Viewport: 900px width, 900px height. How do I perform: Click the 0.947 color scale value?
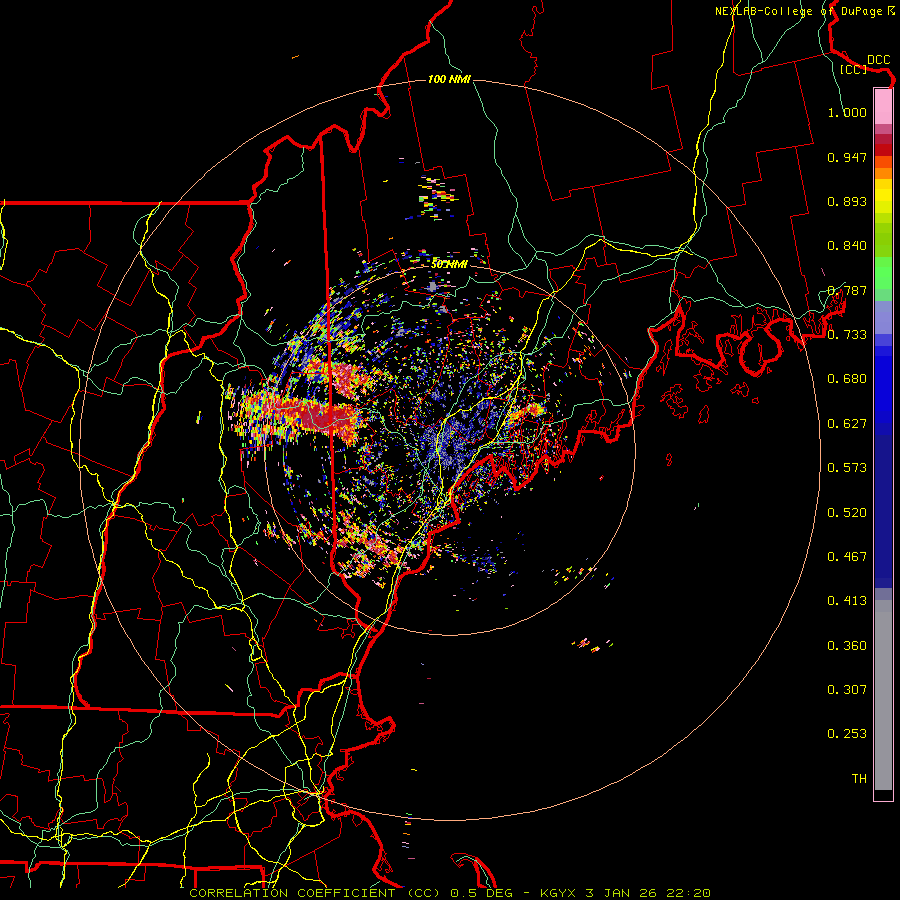(x=847, y=157)
